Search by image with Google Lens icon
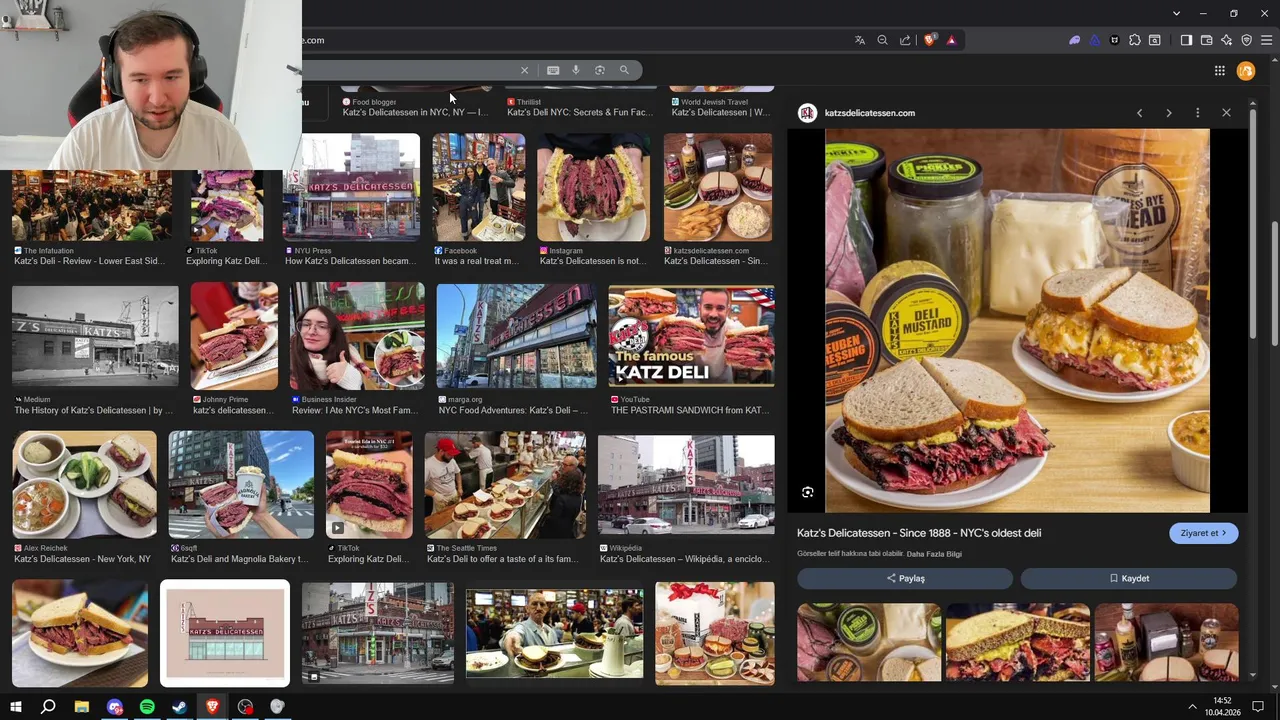1280x720 pixels. tap(600, 70)
